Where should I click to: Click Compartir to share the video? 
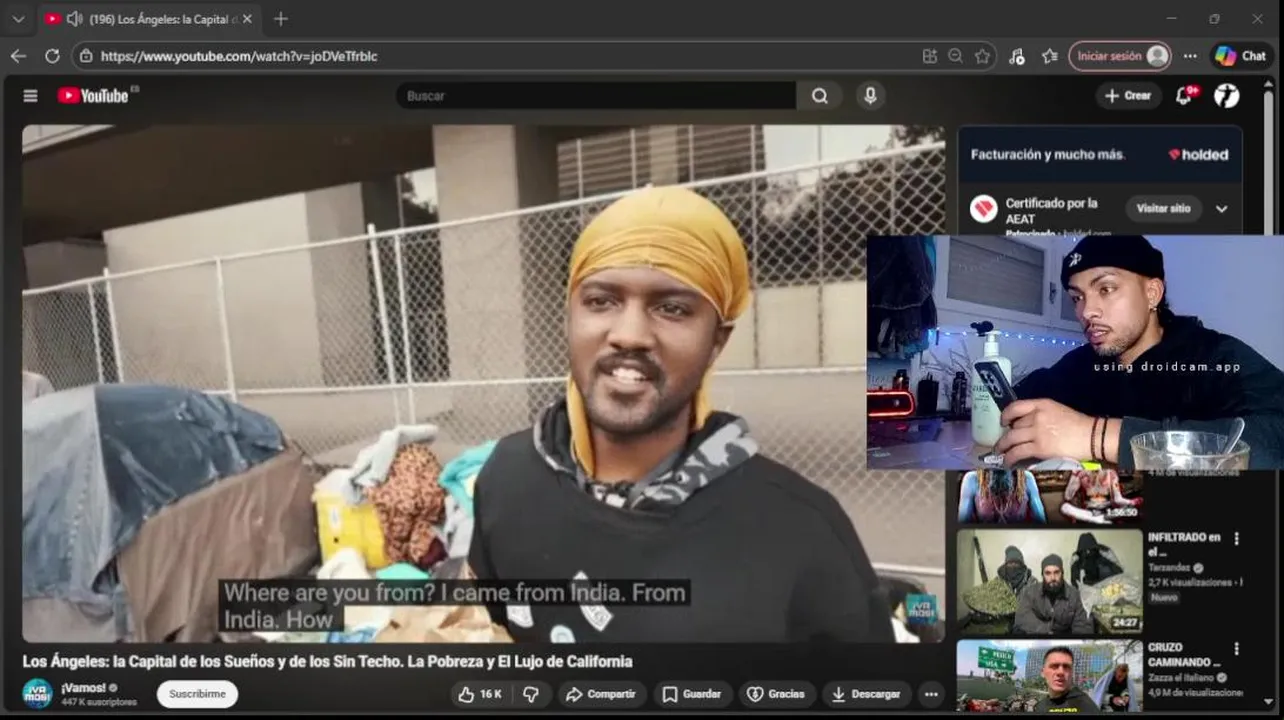pyautogui.click(x=600, y=694)
